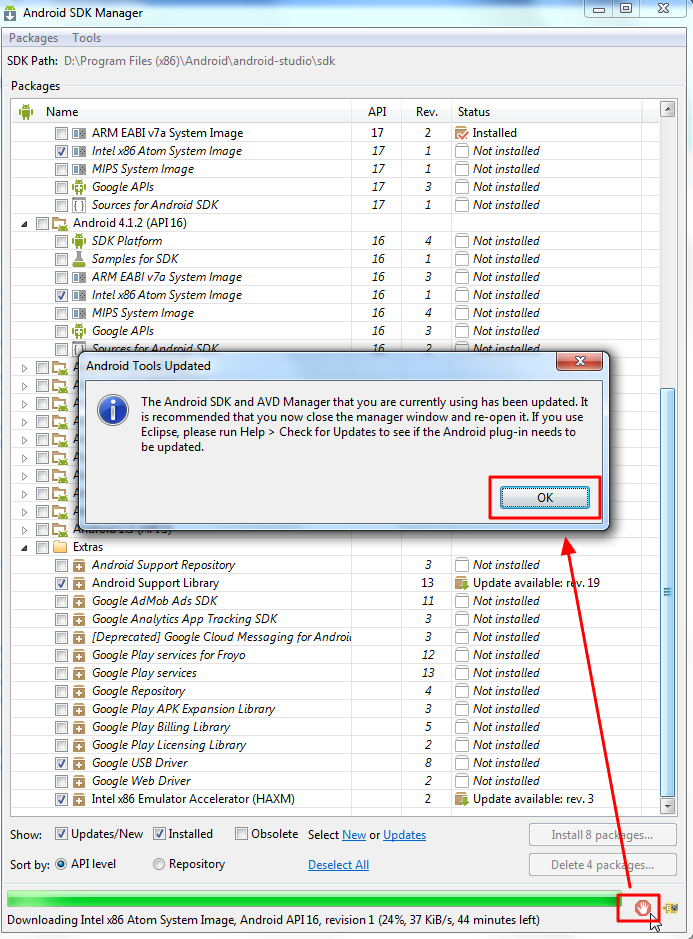Click the Android Support Repository package icon

click(79, 565)
